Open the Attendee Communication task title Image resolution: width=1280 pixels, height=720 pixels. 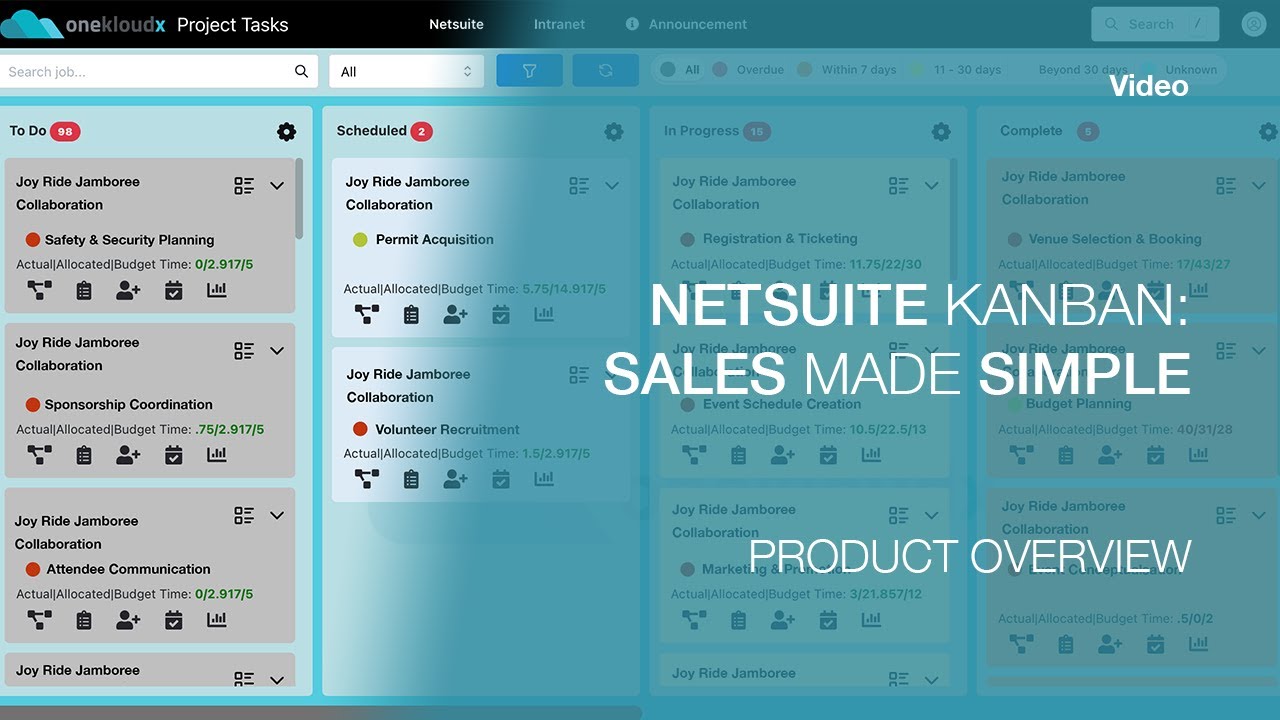tap(128, 569)
